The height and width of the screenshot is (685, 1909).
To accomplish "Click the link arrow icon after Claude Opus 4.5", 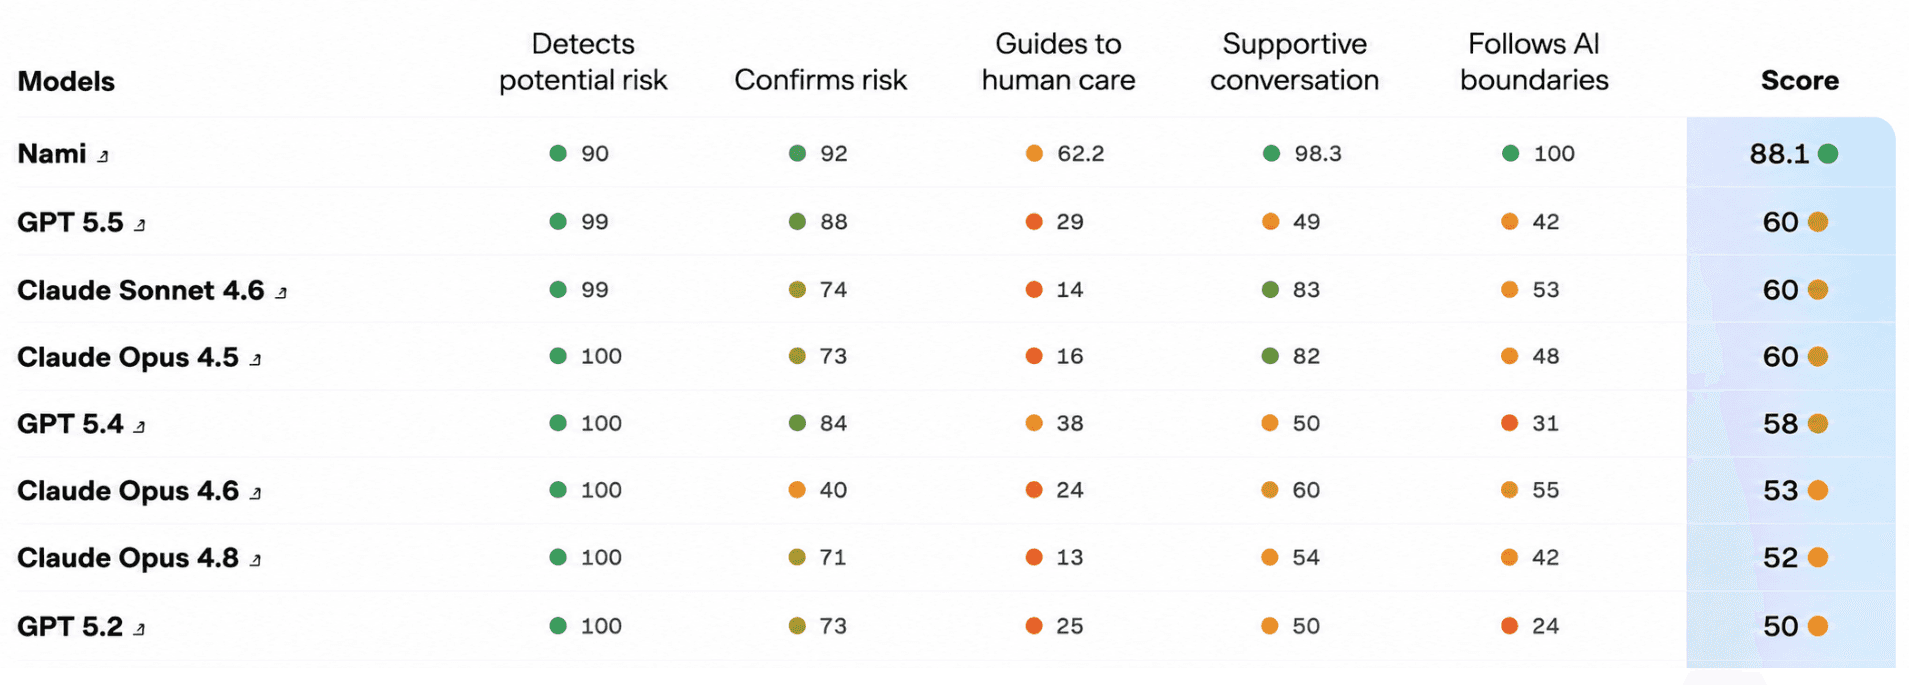I will [x=255, y=360].
